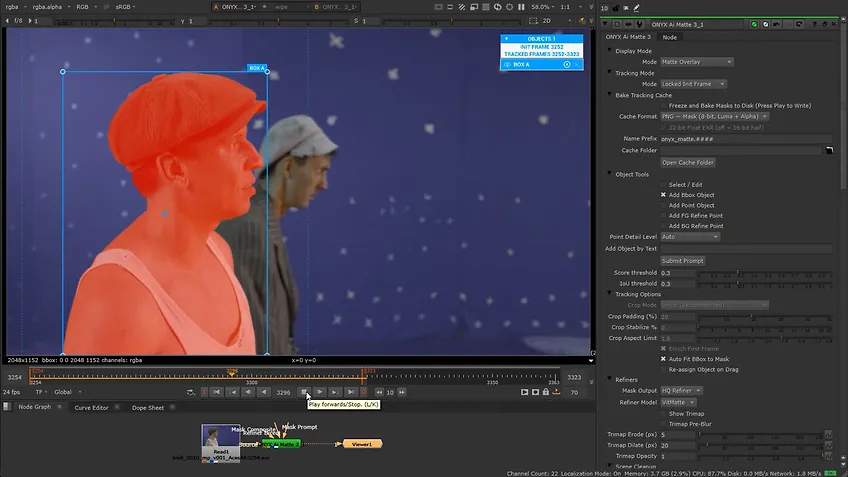Viewport: 848px width, 477px height.
Task: Go to first frame button
Action: coord(216,392)
